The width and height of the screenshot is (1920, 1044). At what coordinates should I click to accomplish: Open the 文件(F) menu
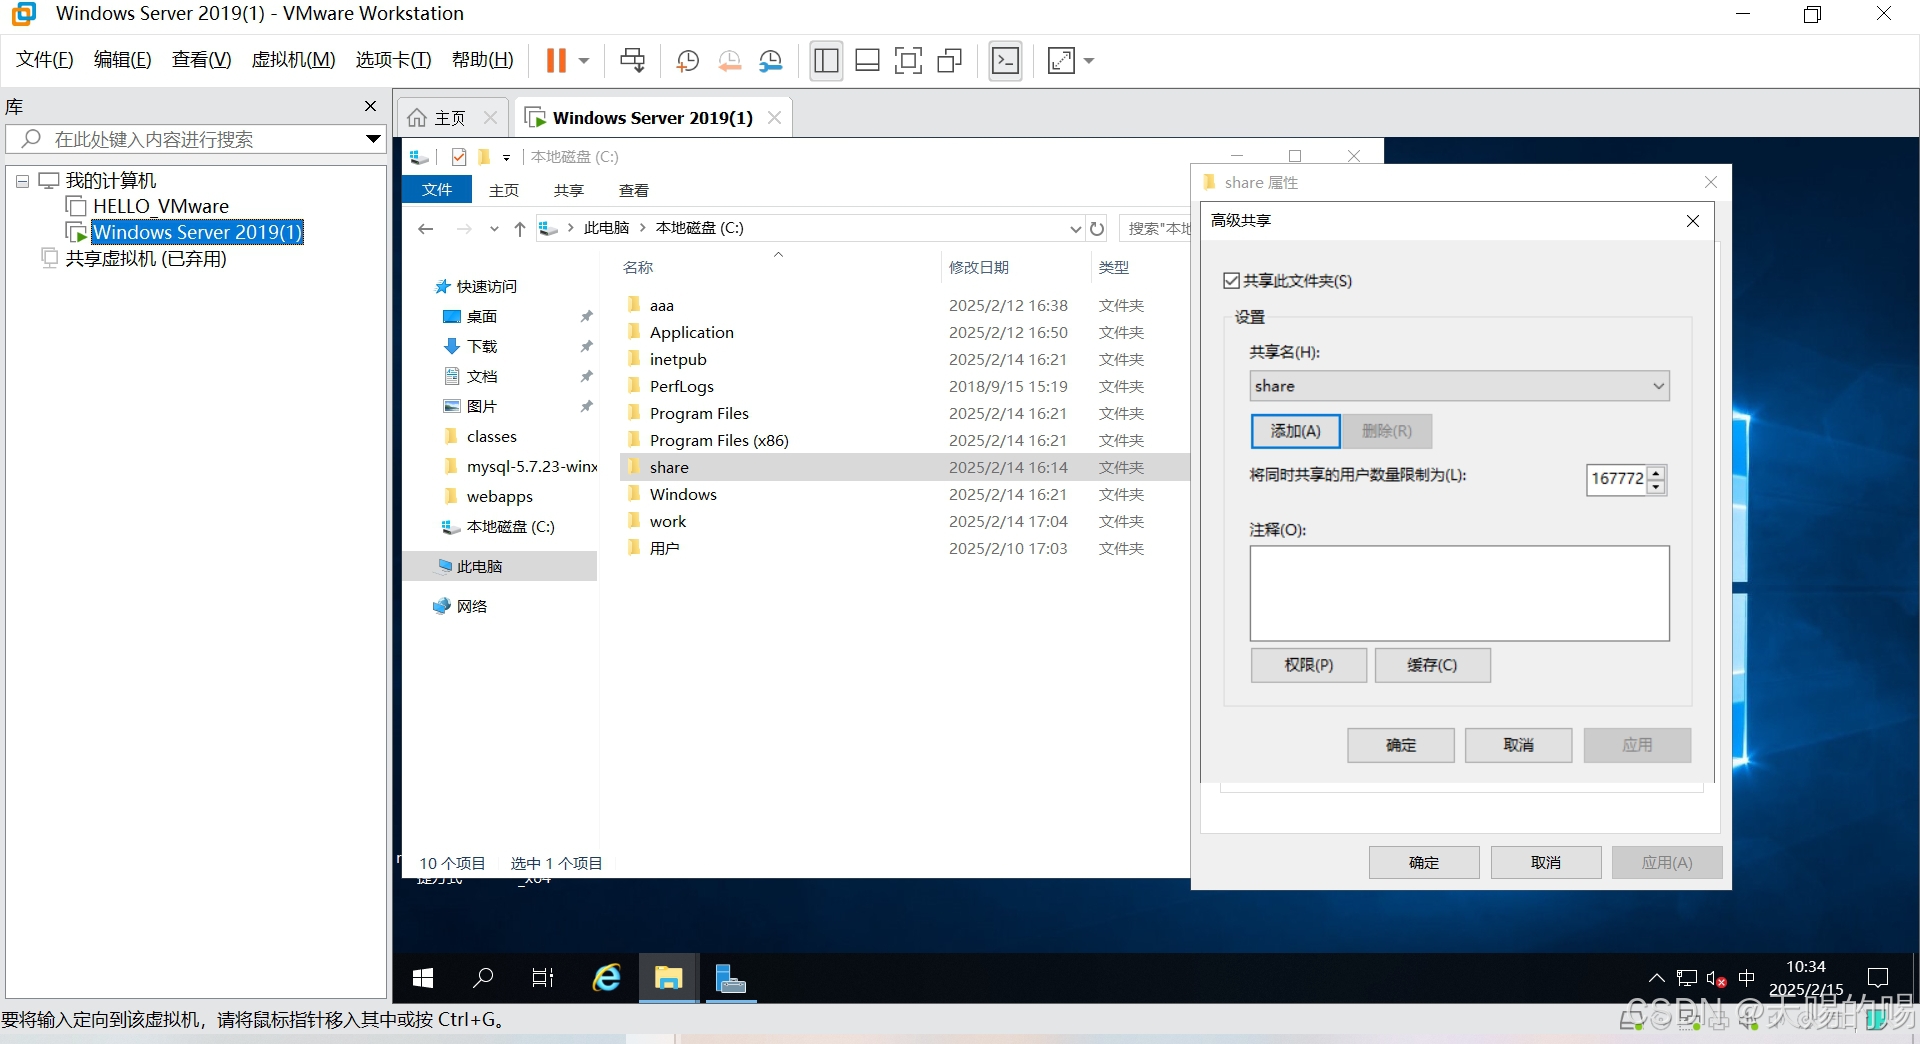coord(44,60)
